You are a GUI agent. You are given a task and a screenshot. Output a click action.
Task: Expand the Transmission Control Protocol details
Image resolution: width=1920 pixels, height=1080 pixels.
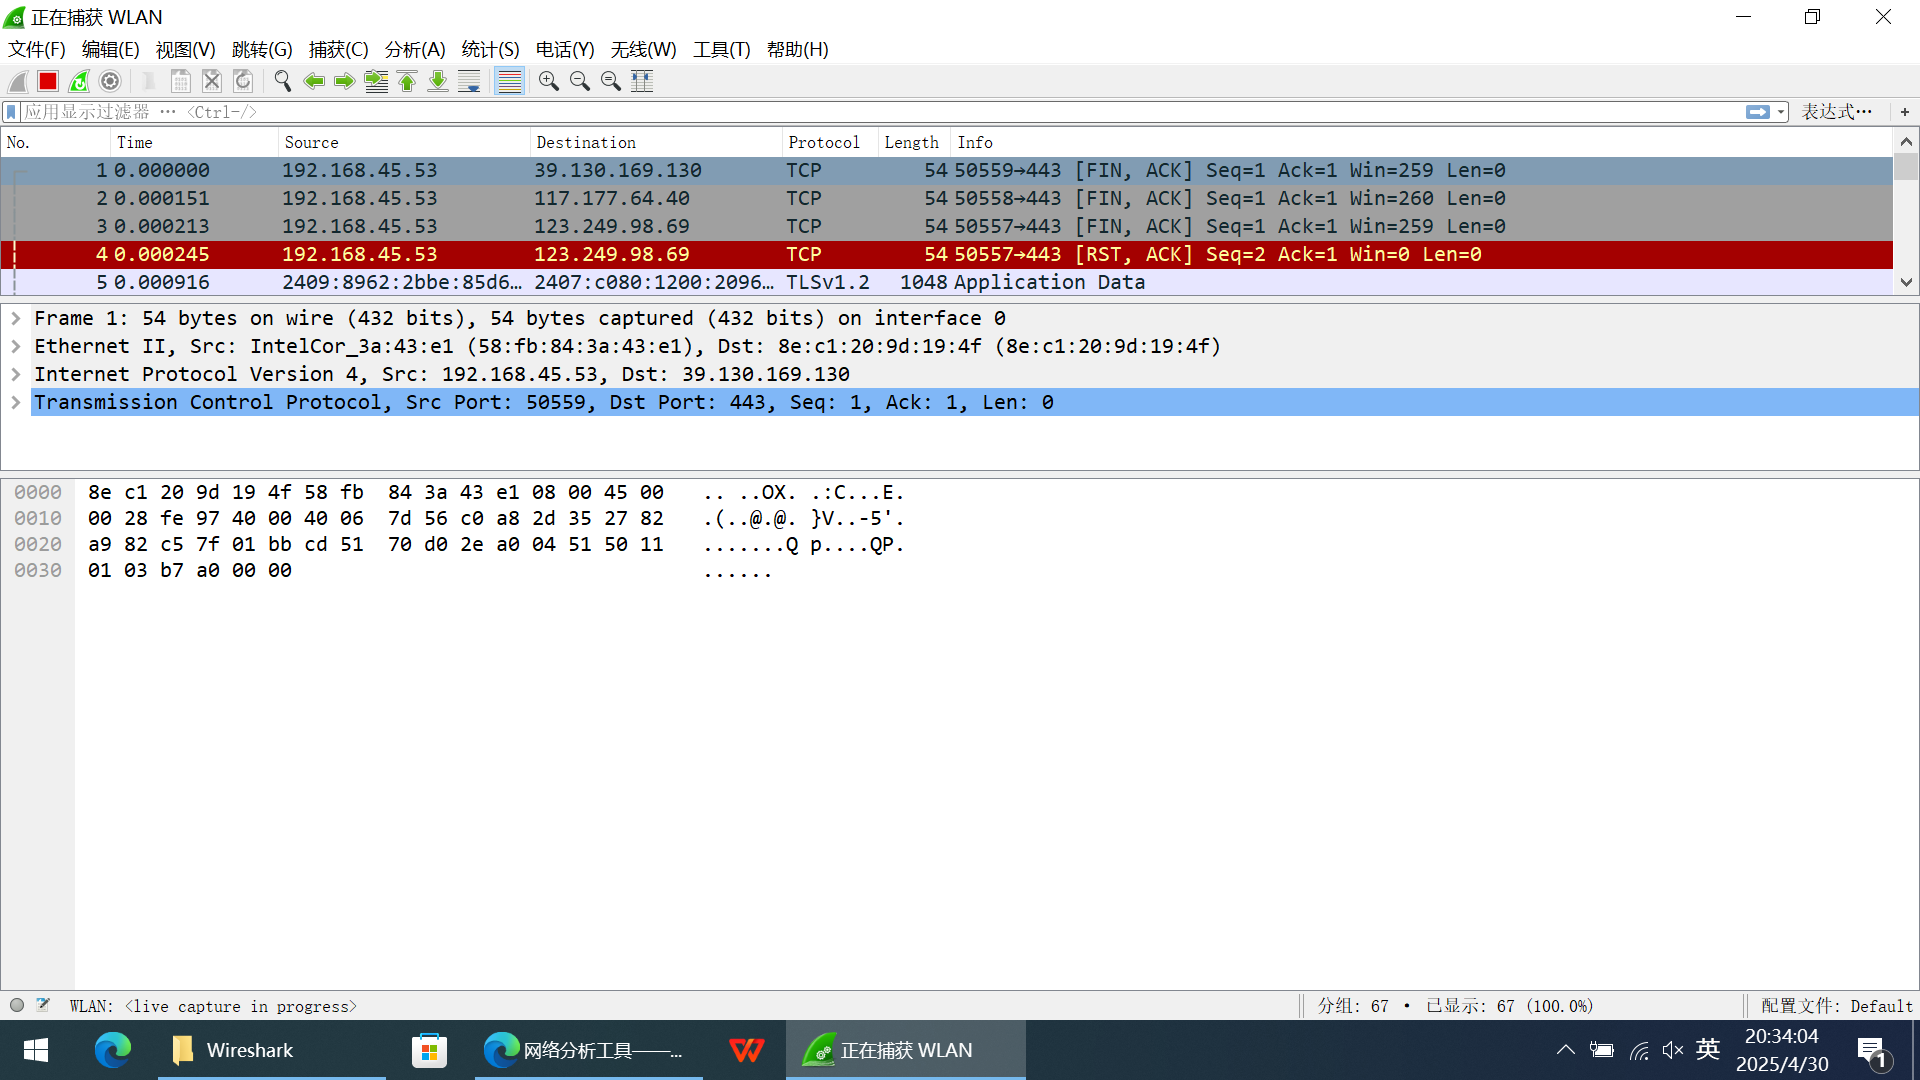click(x=16, y=402)
